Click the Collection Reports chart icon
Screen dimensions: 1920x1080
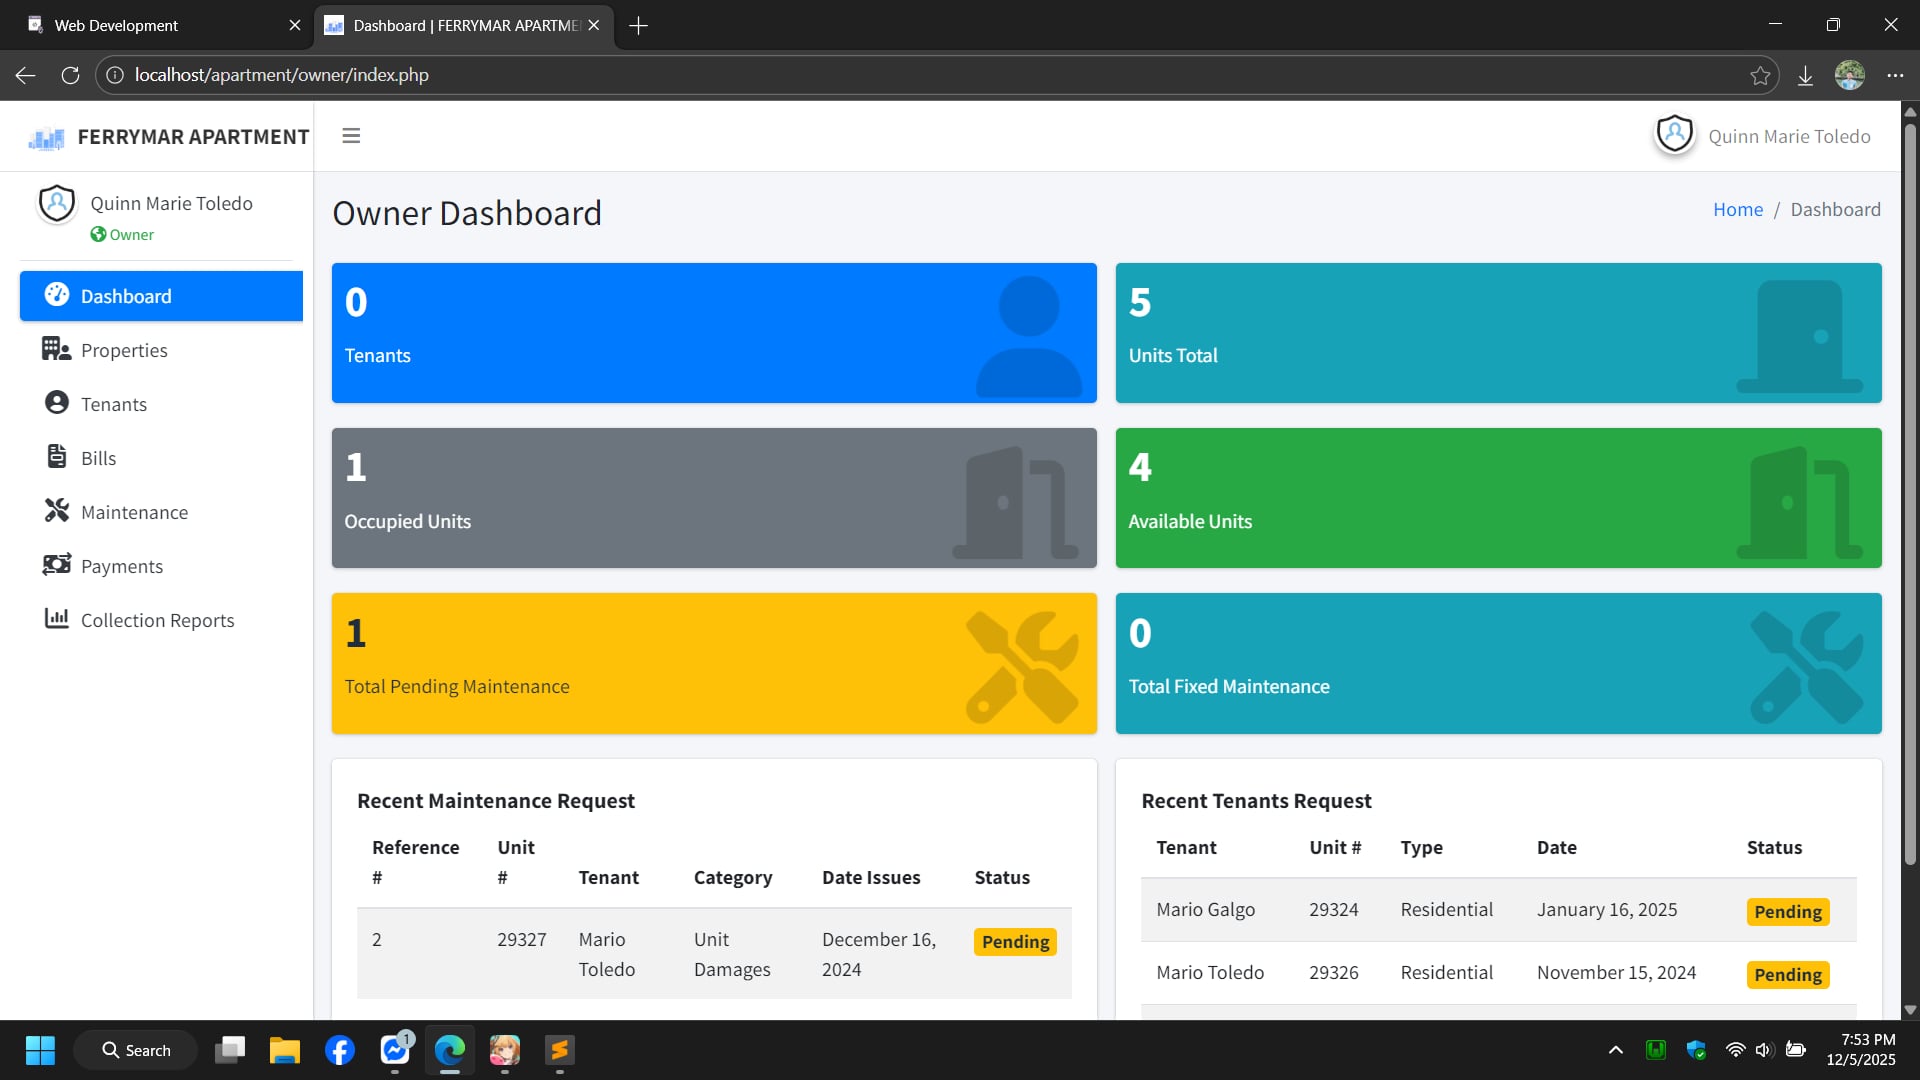pyautogui.click(x=56, y=619)
